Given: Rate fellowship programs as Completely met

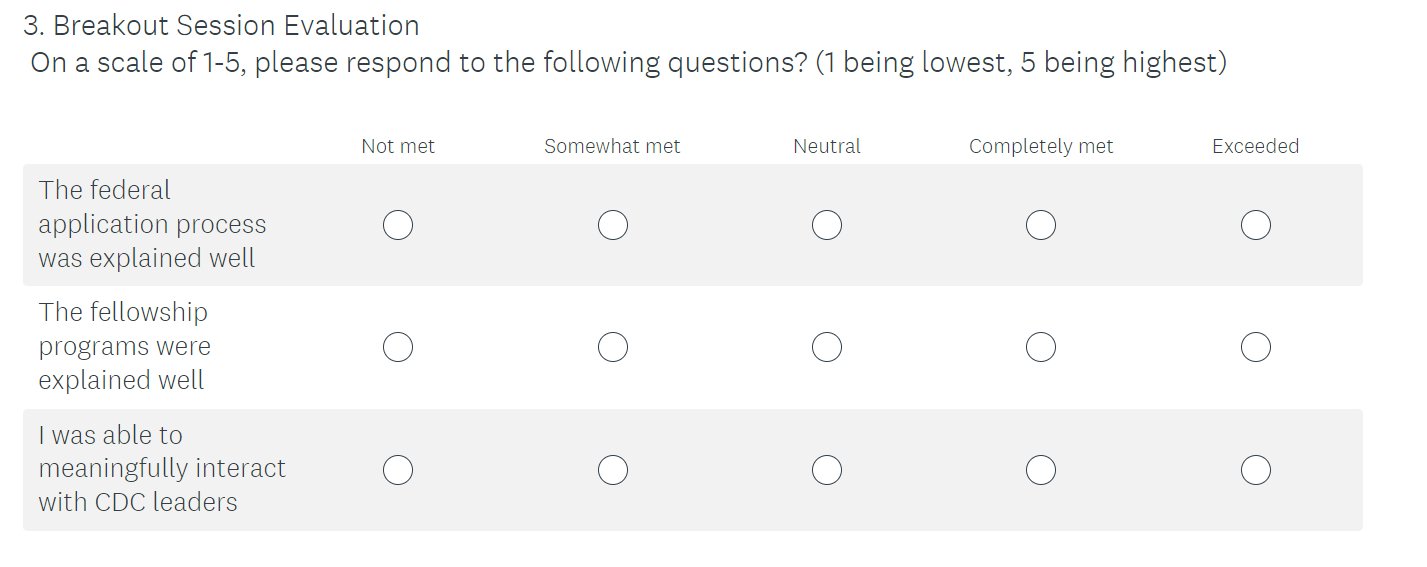Looking at the screenshot, I should click(1041, 347).
